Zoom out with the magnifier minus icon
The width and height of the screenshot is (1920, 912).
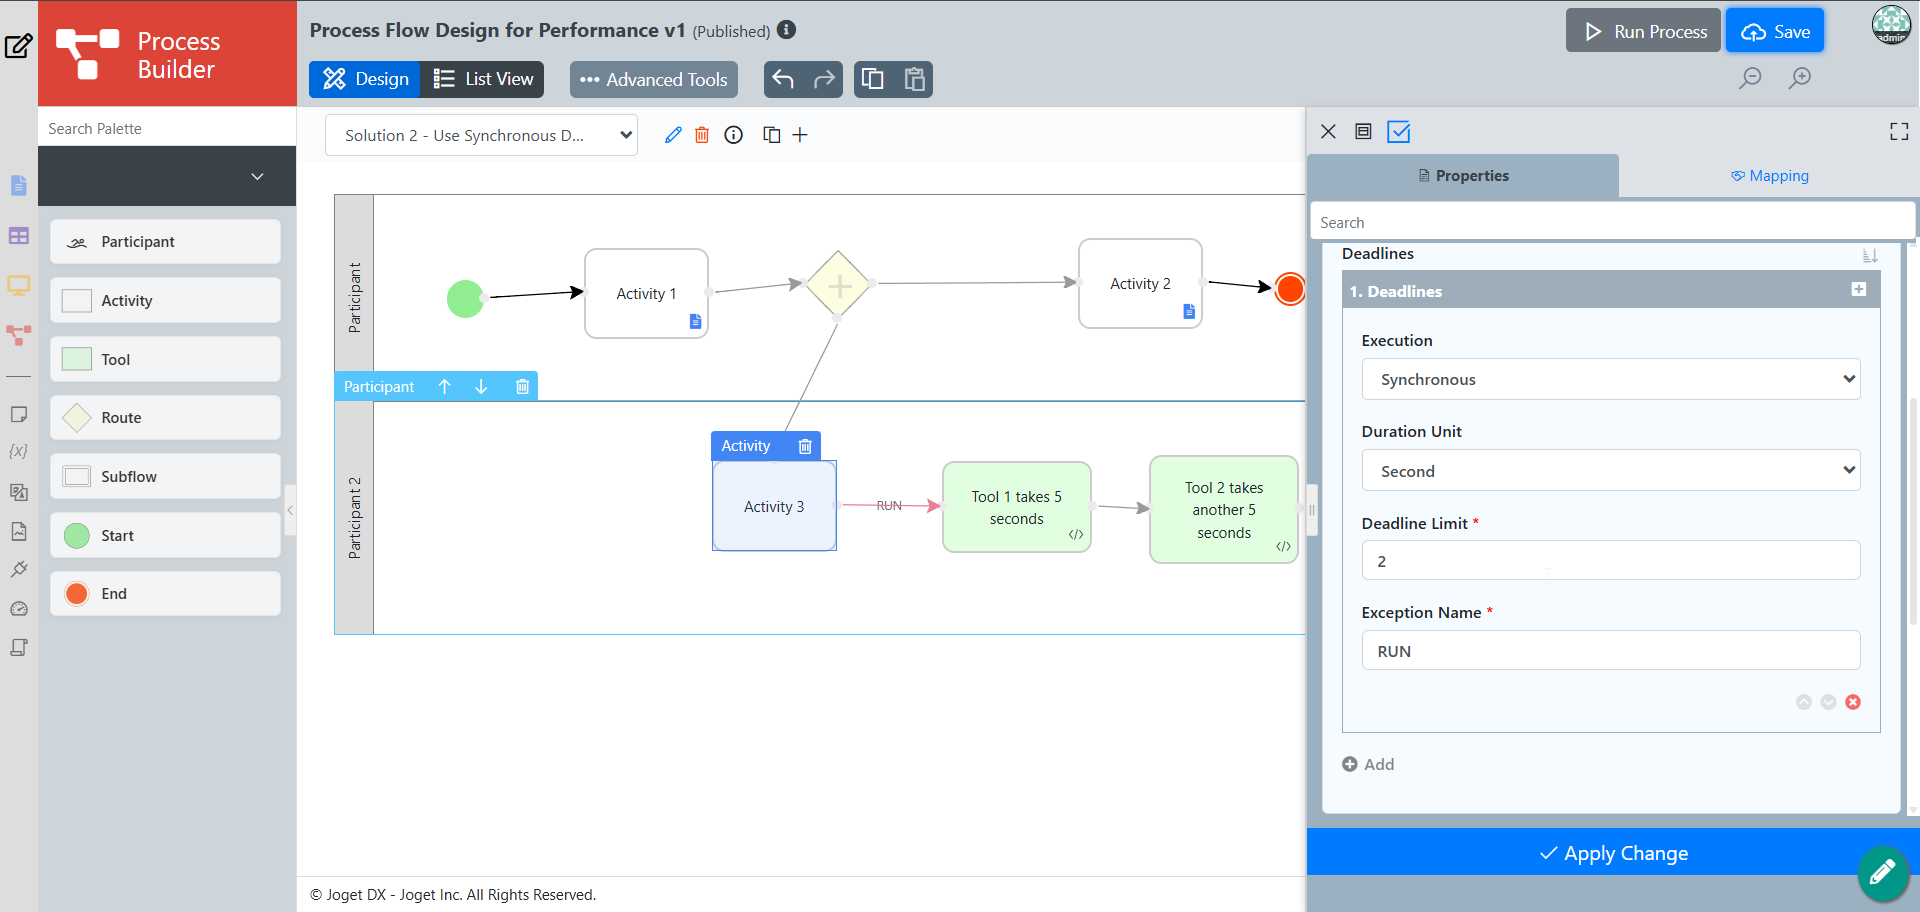[x=1750, y=78]
